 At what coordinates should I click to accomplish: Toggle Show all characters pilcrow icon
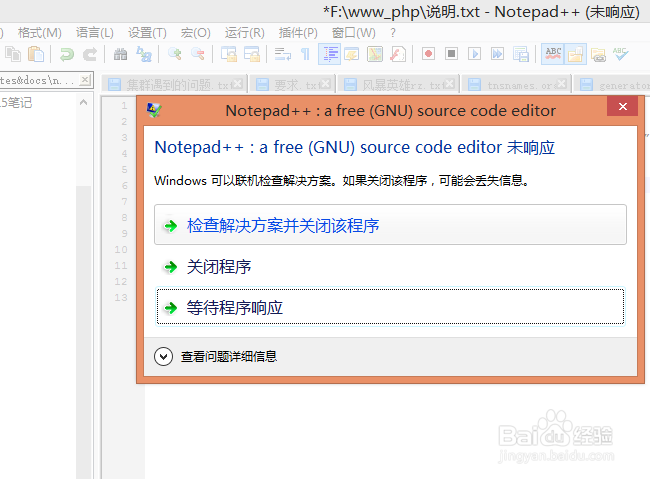[x=305, y=54]
